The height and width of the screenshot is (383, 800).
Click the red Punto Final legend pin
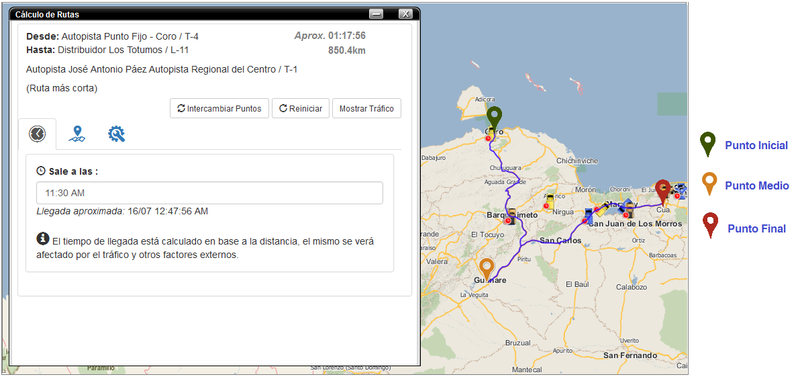pos(710,225)
